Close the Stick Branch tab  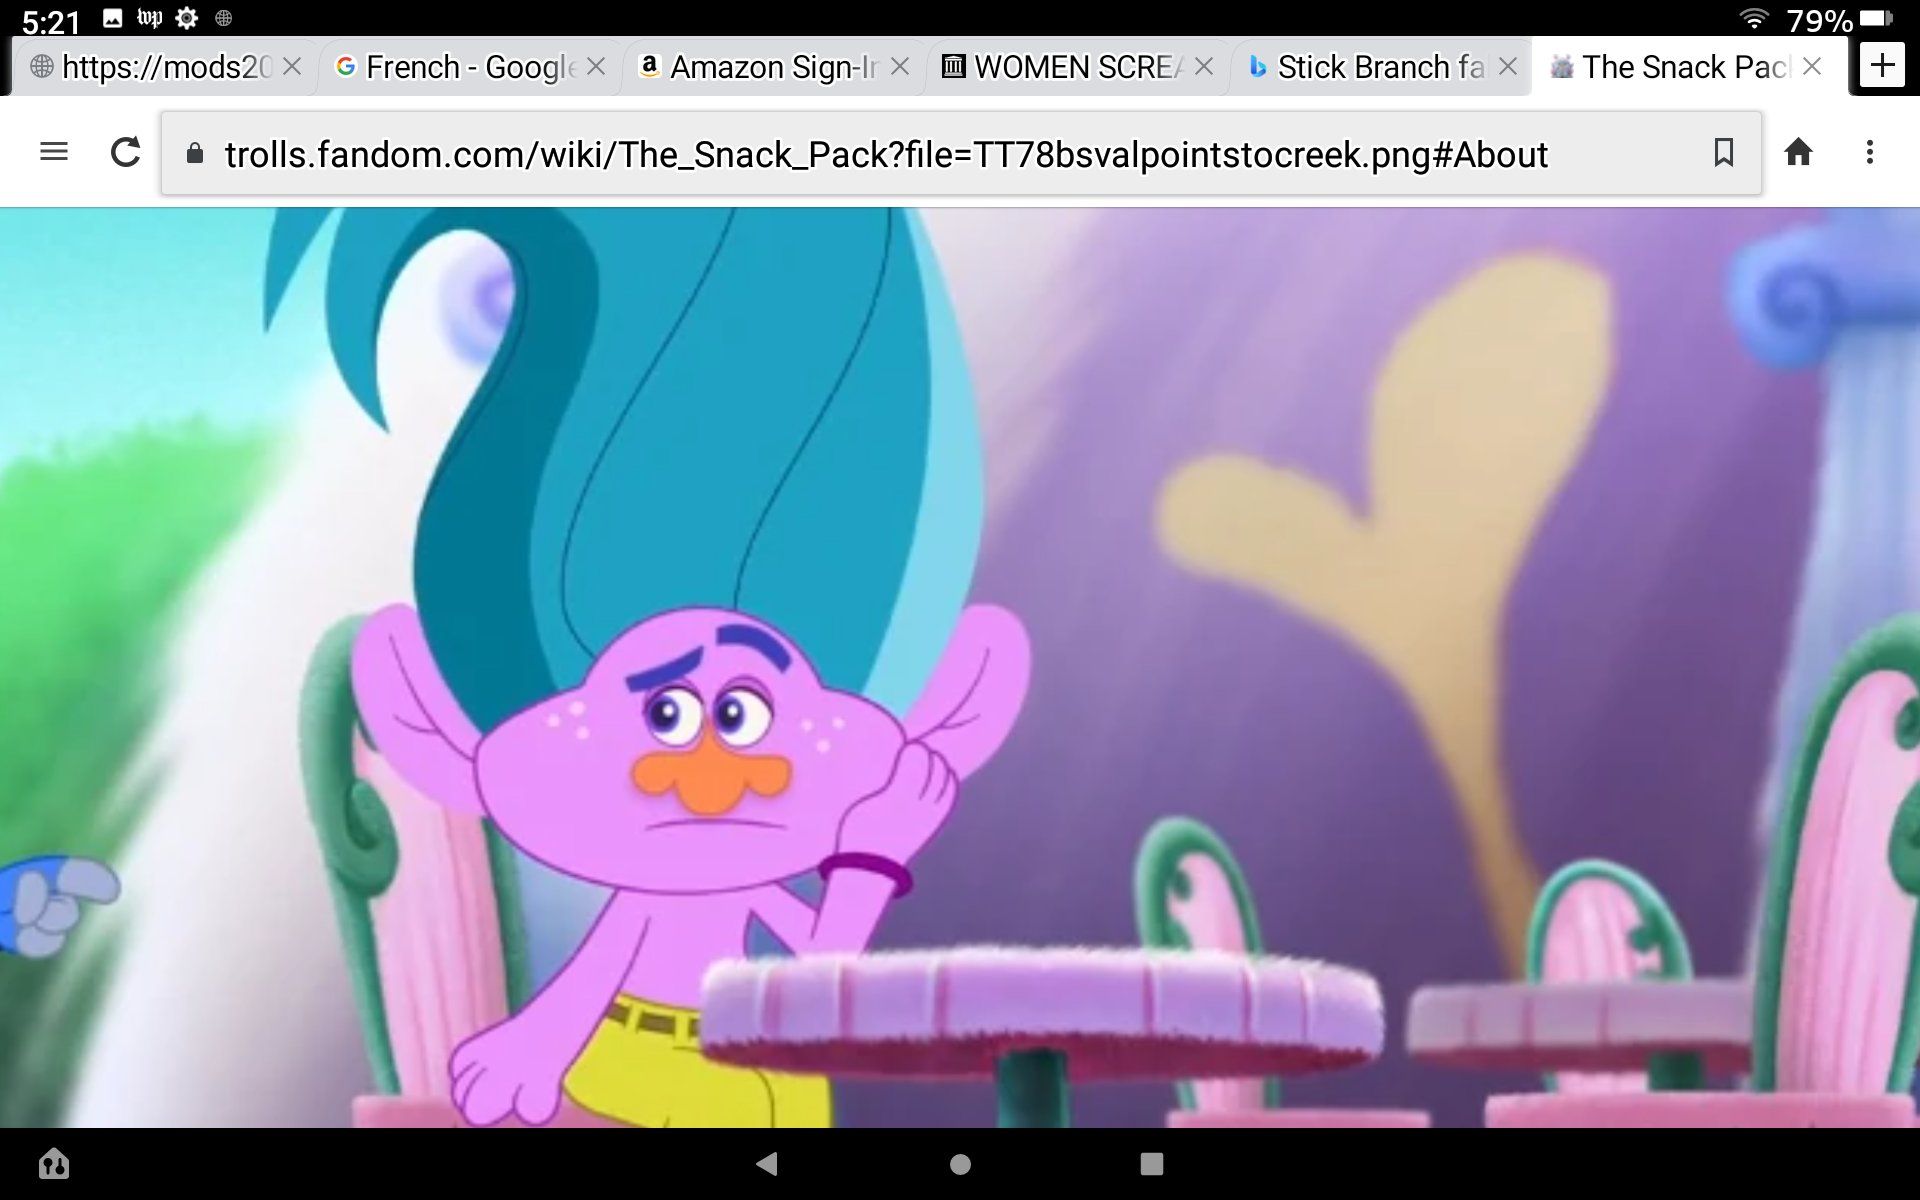coord(1507,67)
